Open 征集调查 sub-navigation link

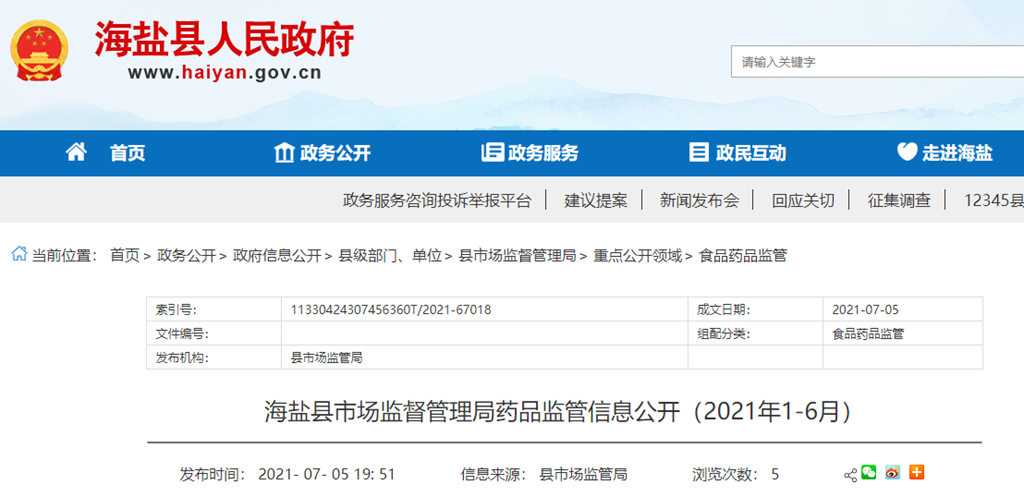[x=899, y=200]
